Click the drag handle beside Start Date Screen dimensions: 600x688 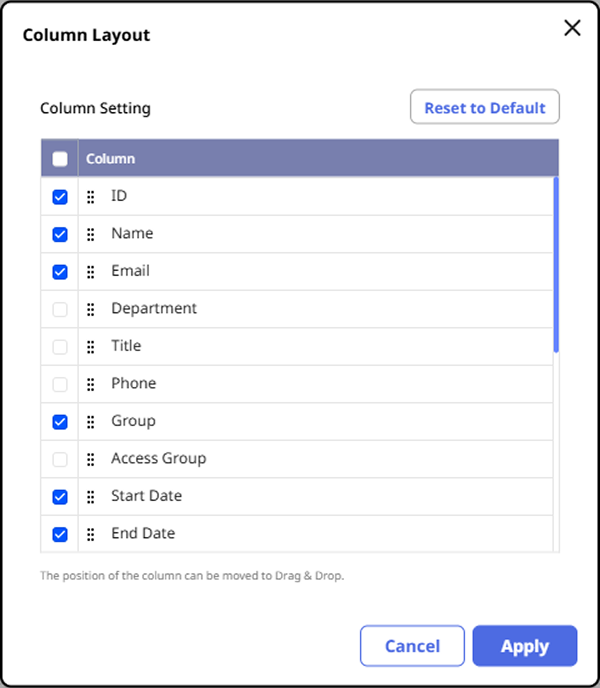click(90, 497)
